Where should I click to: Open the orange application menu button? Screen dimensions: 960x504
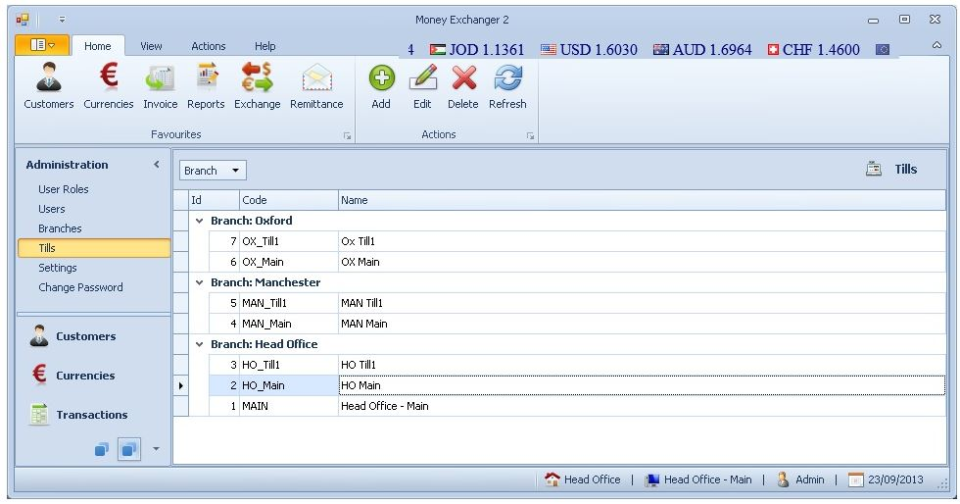(x=42, y=45)
